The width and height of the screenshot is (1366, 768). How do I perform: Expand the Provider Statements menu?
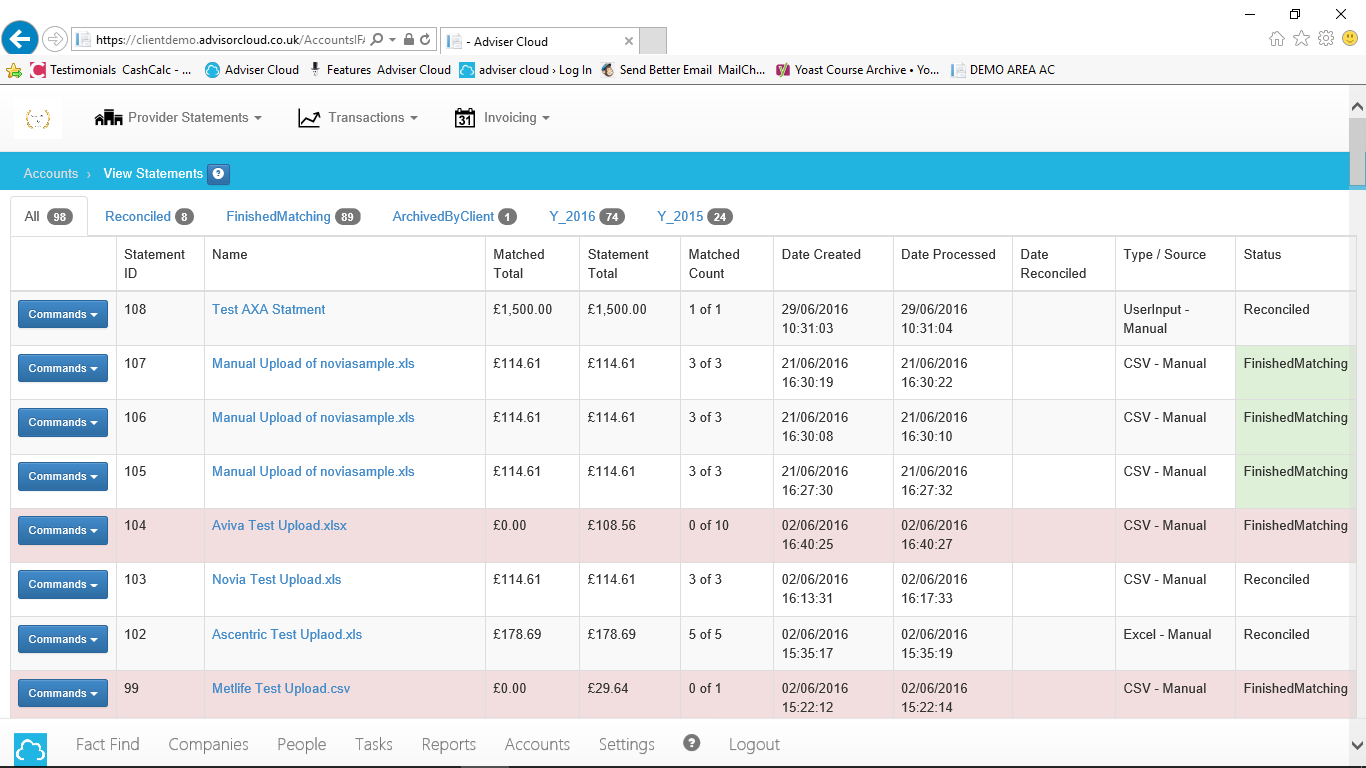(x=178, y=118)
